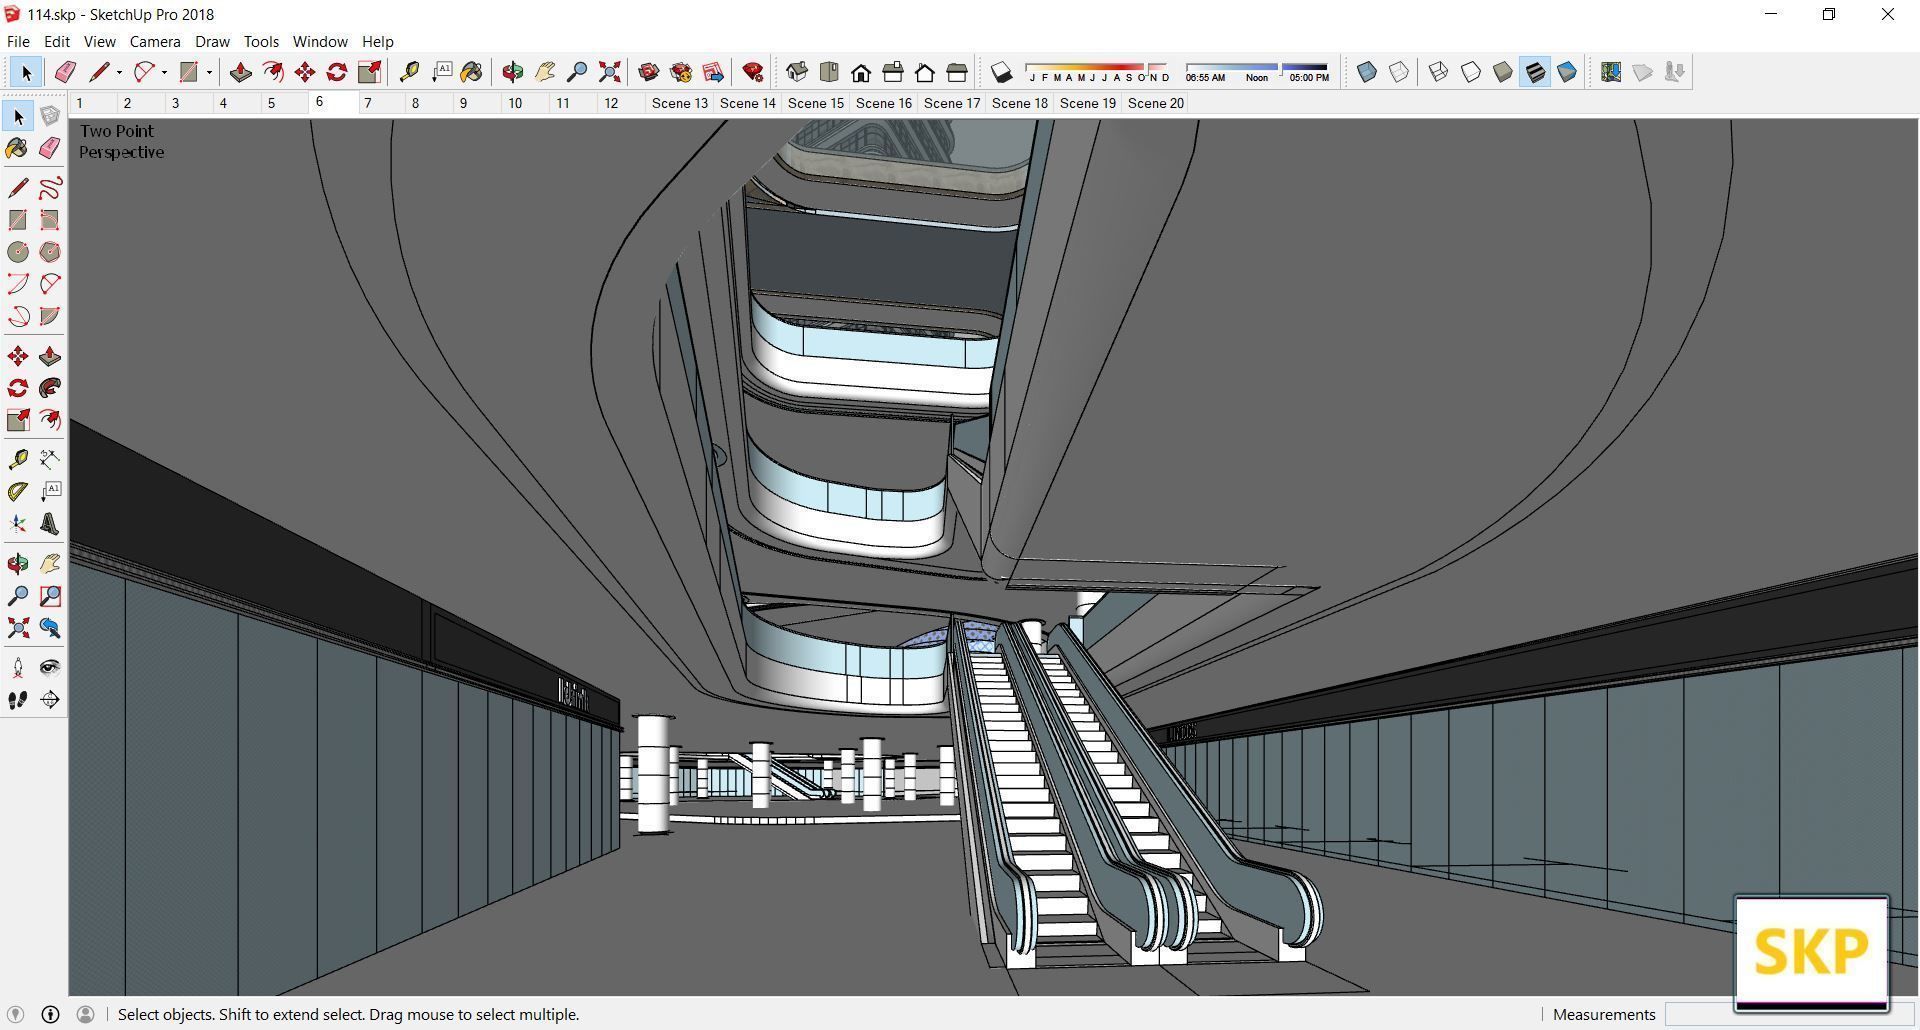
Task: Click Send to LayOut icon
Action: pos(713,72)
